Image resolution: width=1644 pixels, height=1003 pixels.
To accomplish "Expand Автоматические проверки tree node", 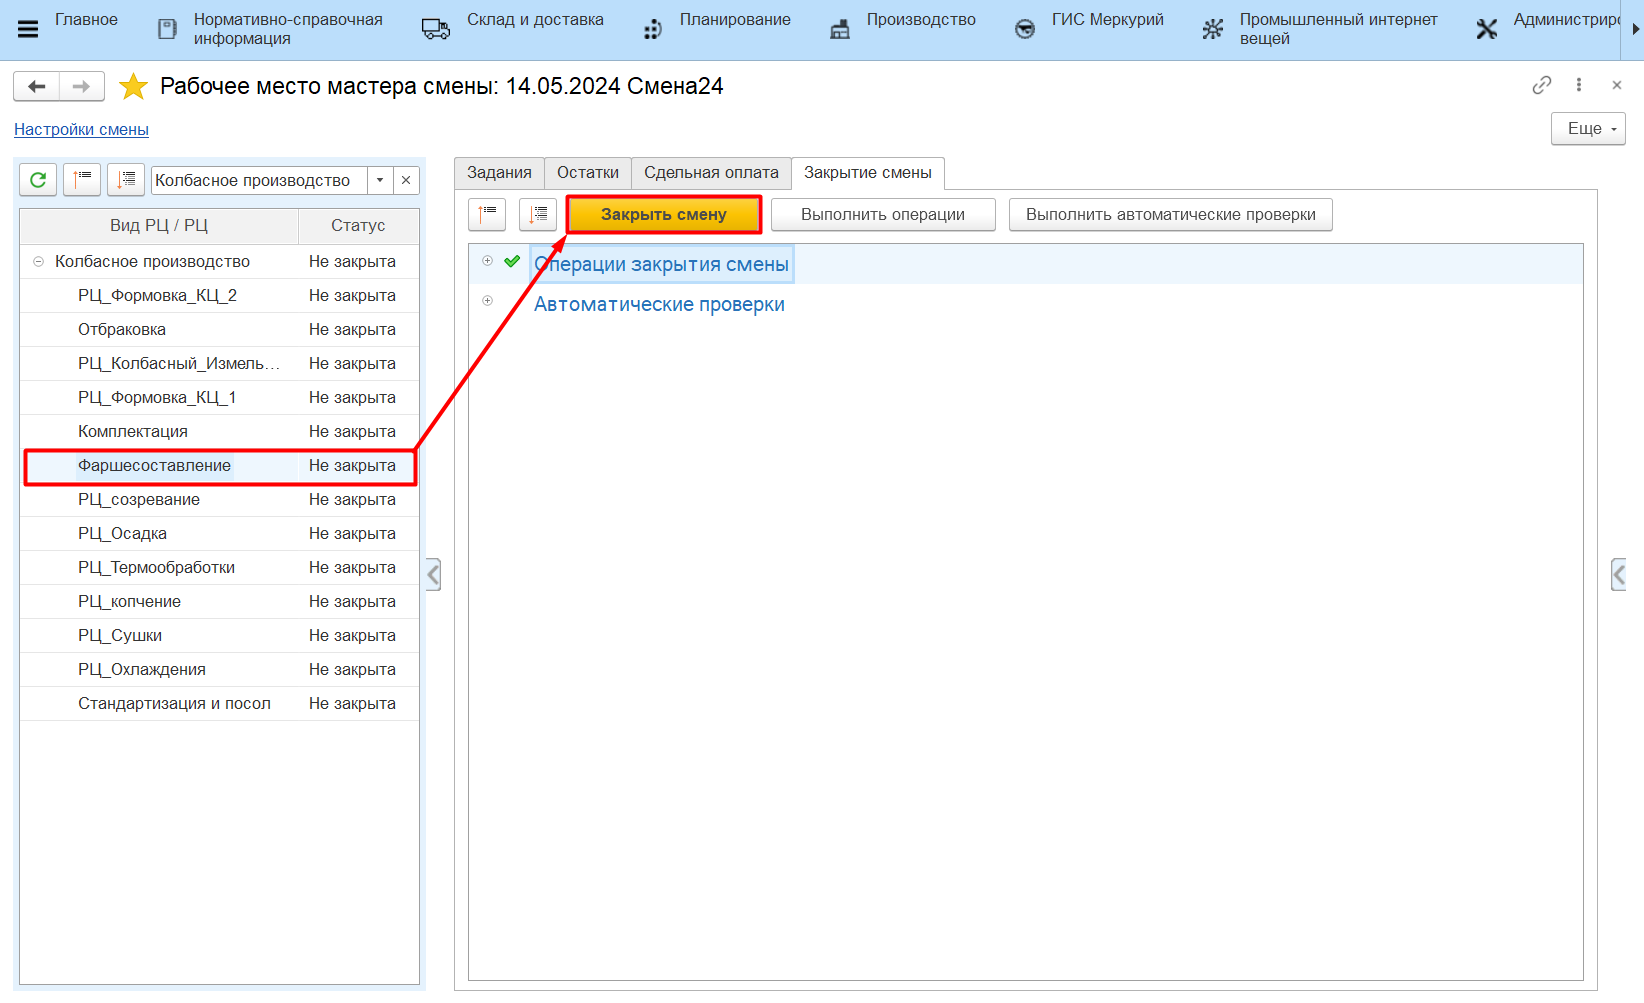I will [x=488, y=301].
